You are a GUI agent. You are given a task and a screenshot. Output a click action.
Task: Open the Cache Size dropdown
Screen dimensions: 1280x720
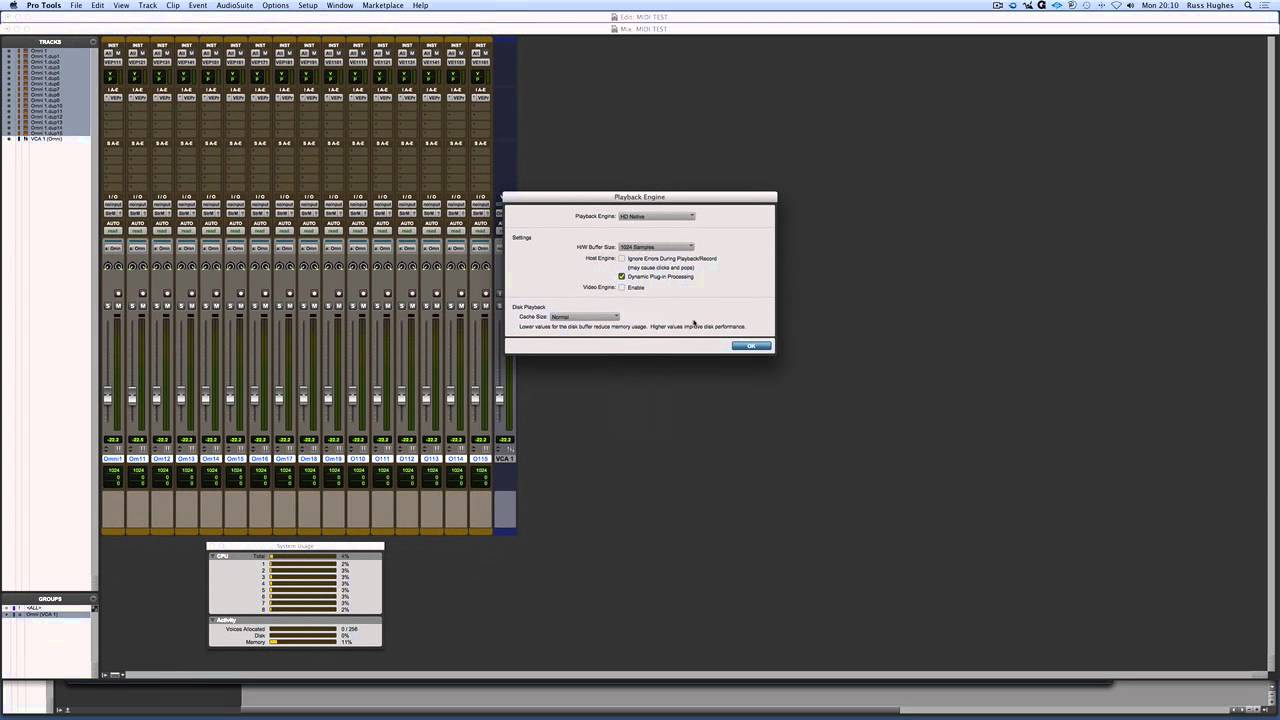[x=585, y=317]
